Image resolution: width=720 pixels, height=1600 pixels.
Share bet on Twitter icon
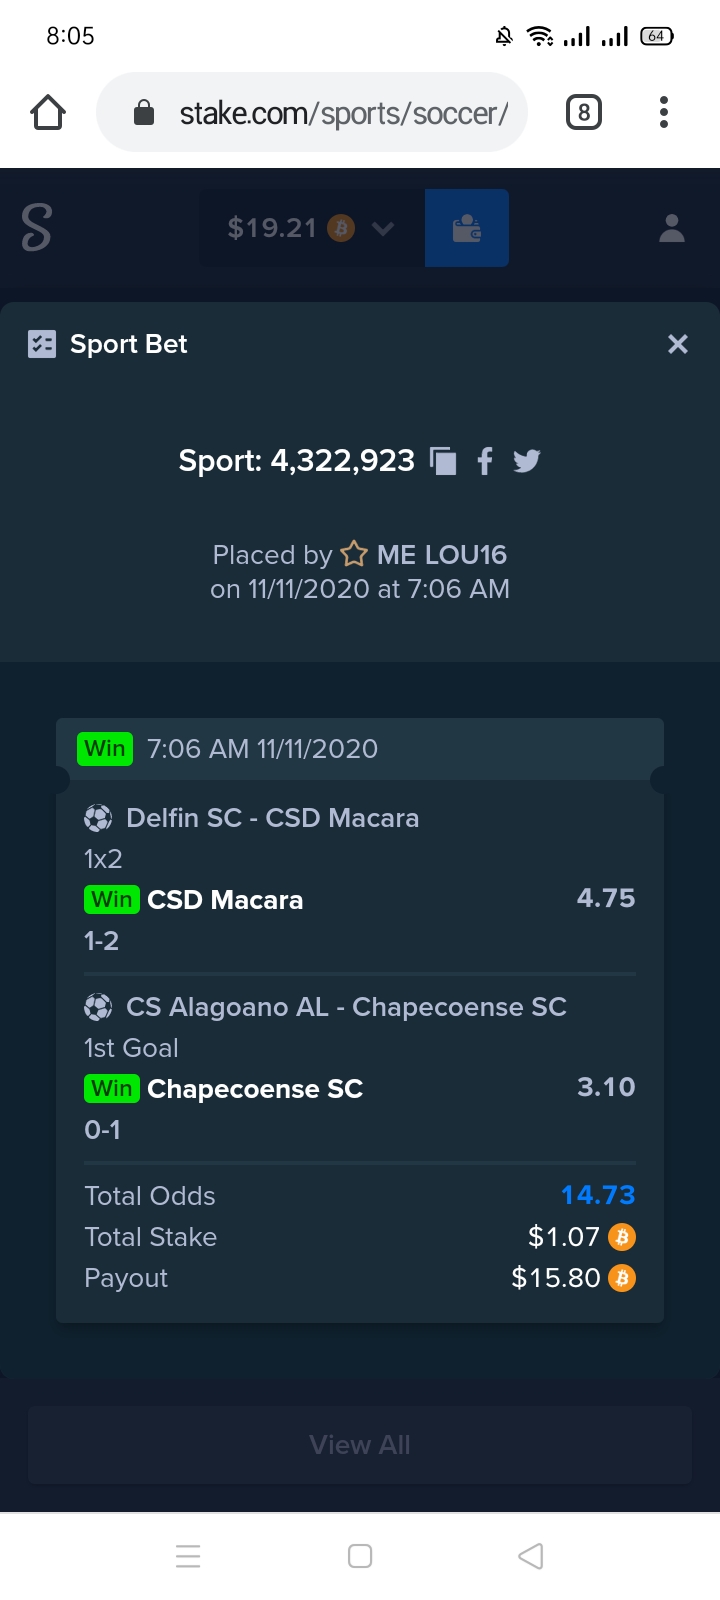[x=527, y=461]
